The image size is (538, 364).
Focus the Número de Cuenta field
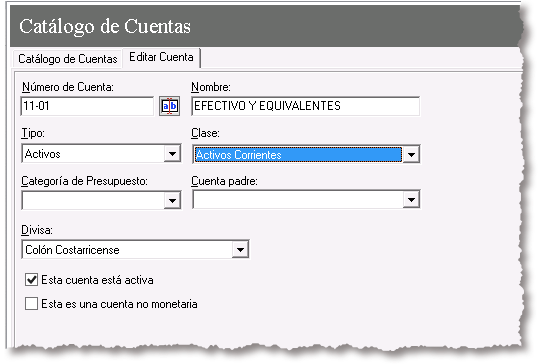click(87, 106)
